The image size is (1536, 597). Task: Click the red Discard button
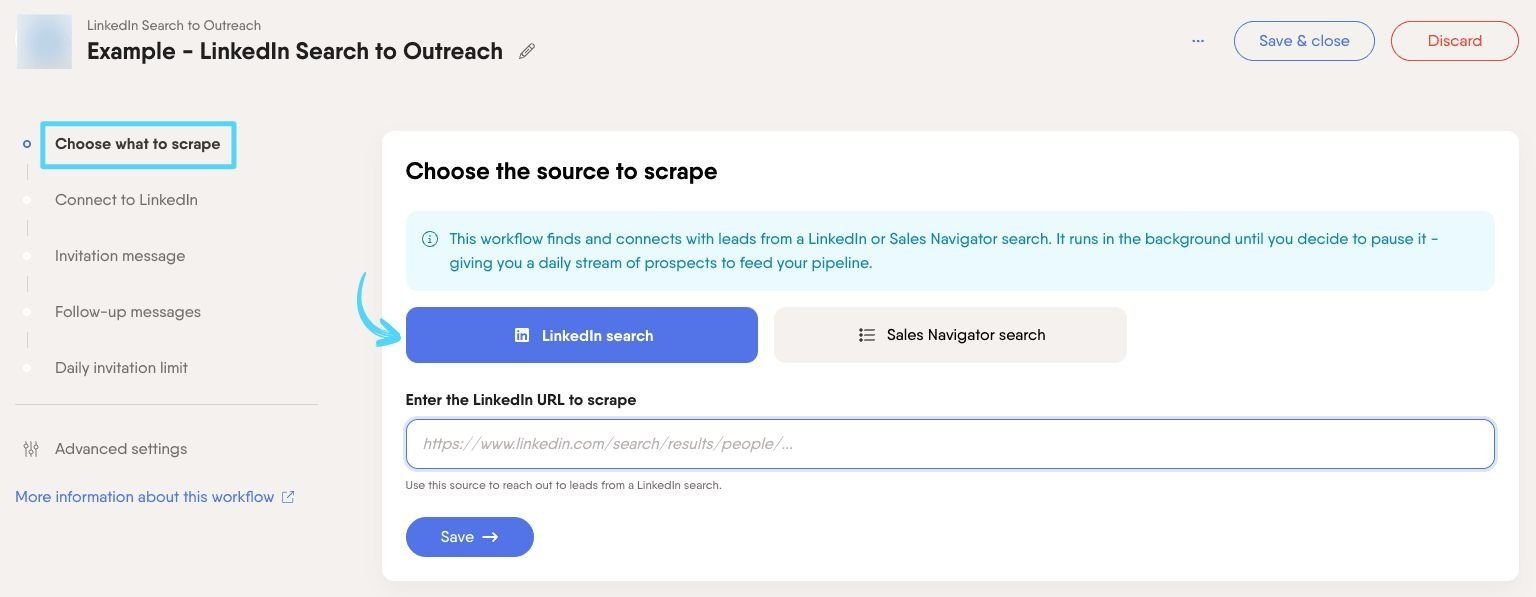coord(1454,41)
